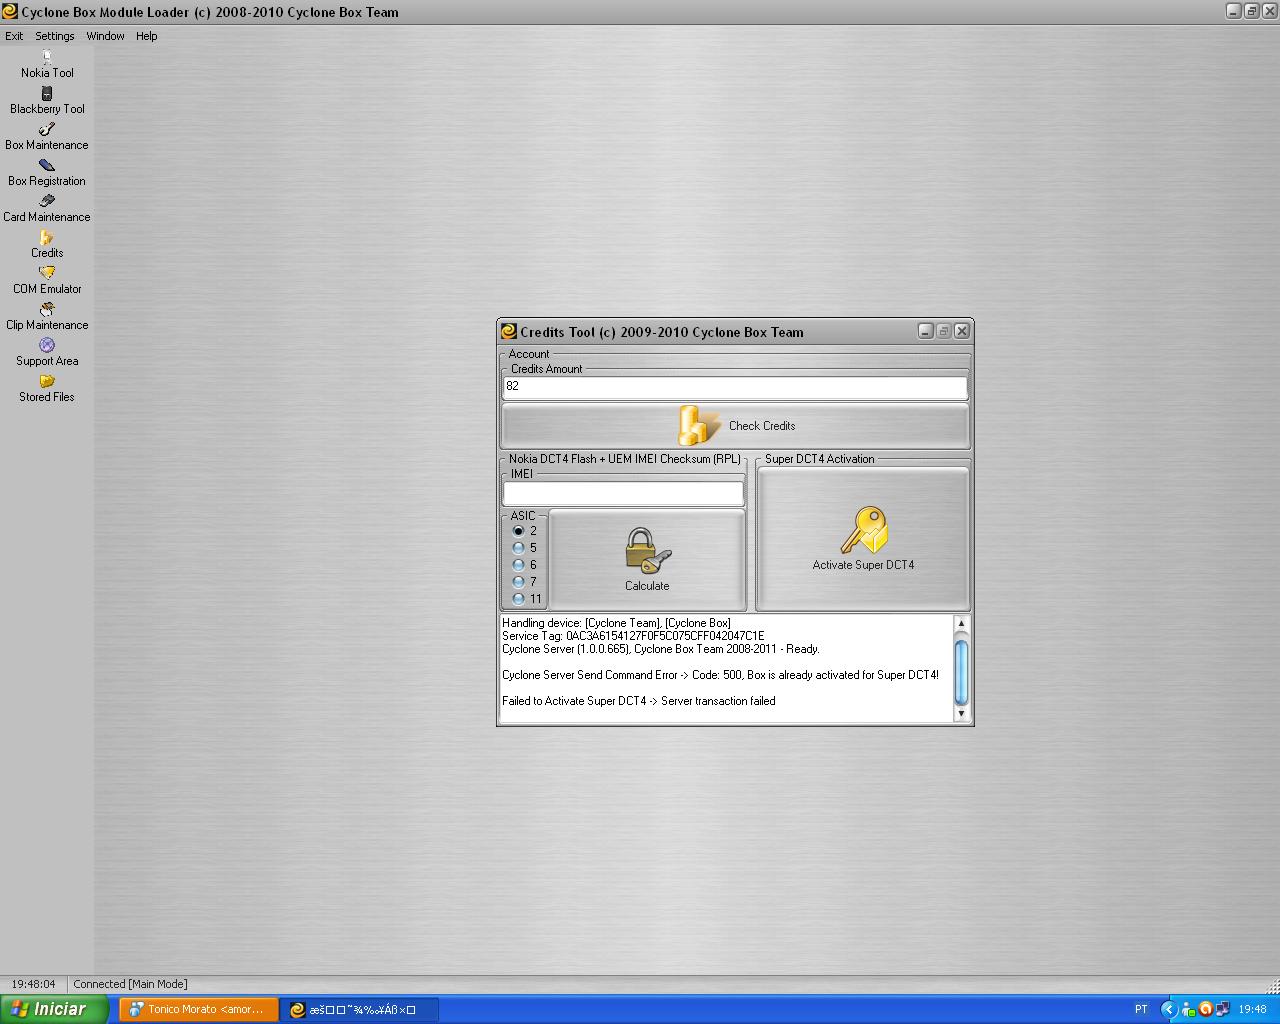1280x1024 pixels.
Task: Open Stored Files folder
Action: point(47,389)
